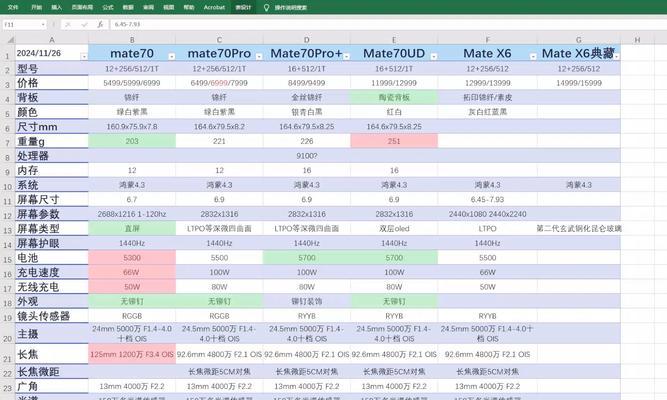
Task: Open filter dropdown on the Mate X6 header
Action: tap(533, 56)
